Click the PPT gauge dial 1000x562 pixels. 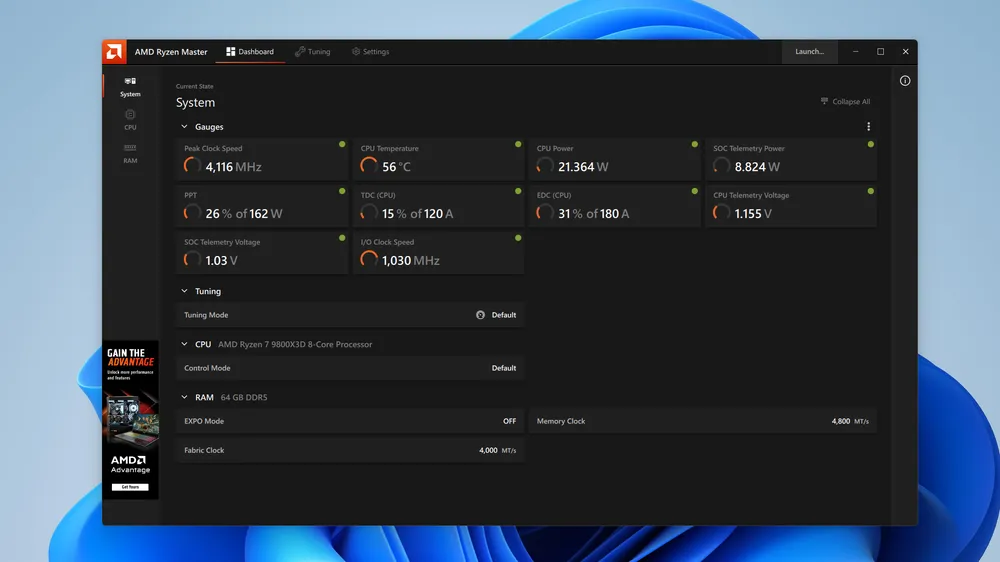[x=192, y=213]
